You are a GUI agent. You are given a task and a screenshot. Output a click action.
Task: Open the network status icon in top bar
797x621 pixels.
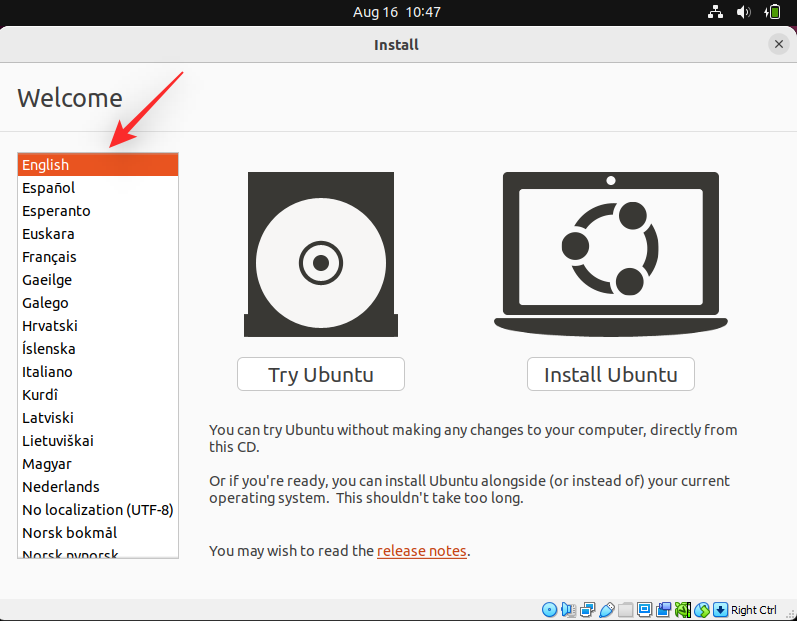click(715, 12)
